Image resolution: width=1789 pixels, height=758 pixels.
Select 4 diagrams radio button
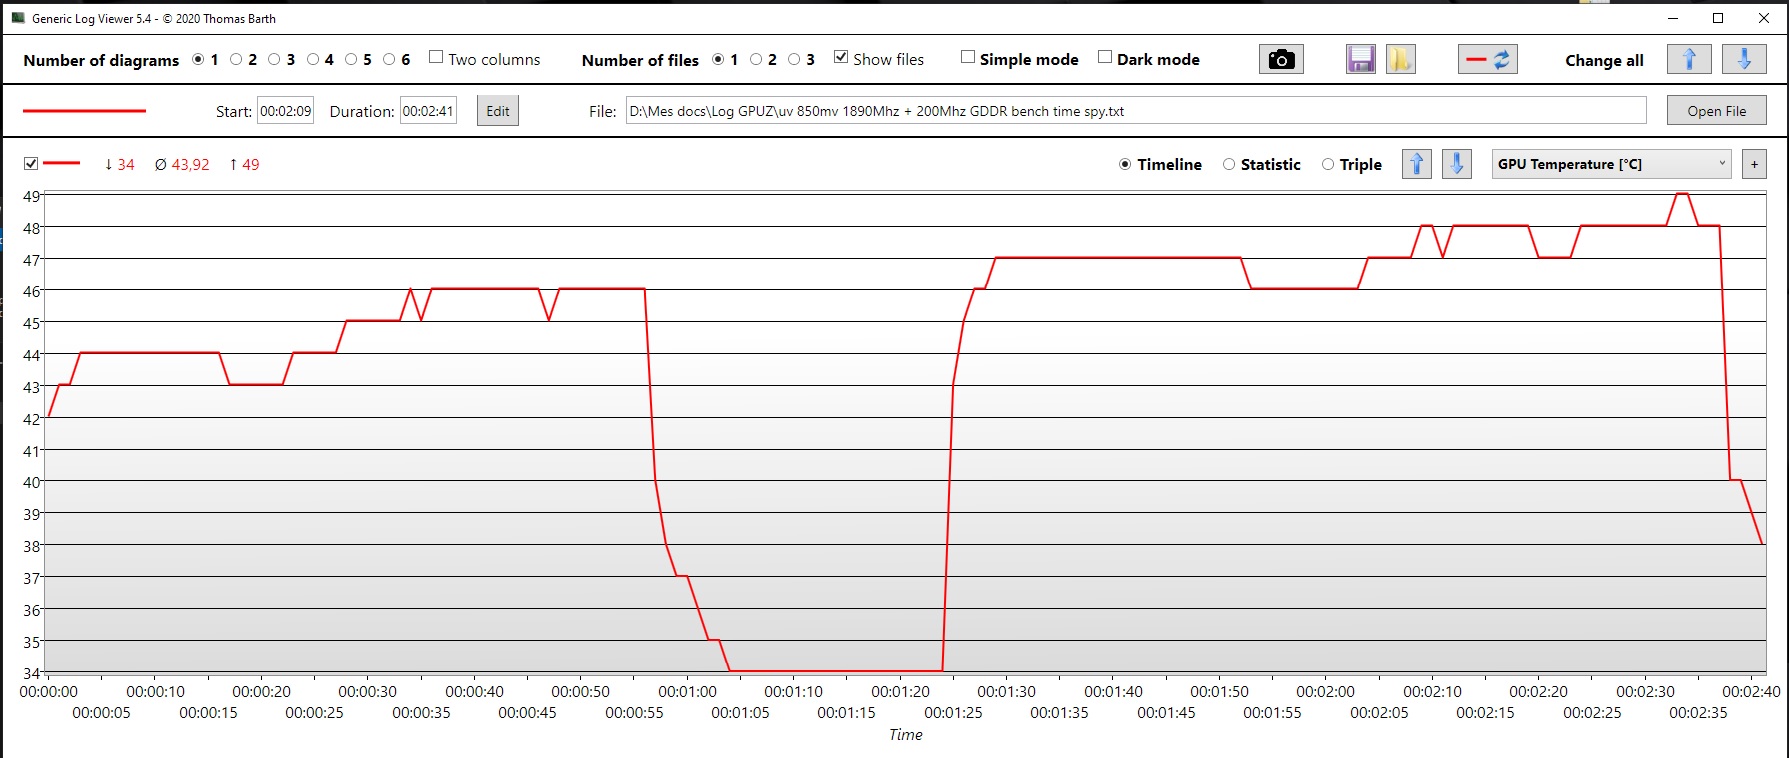[x=313, y=60]
